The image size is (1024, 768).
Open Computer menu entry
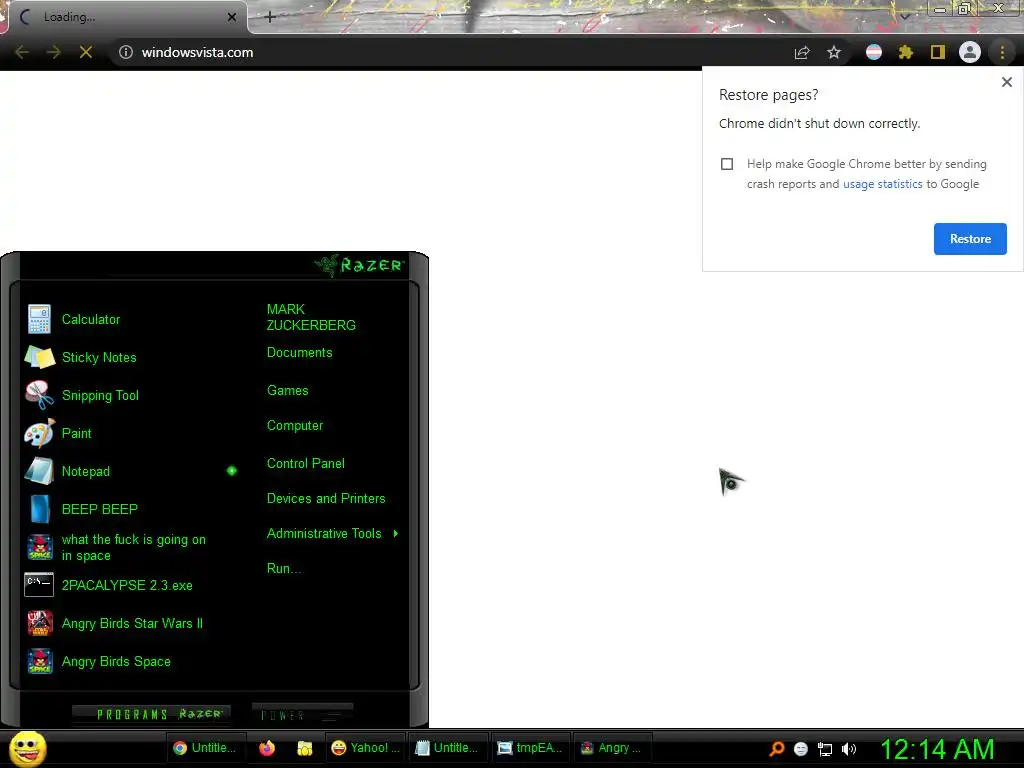point(295,426)
